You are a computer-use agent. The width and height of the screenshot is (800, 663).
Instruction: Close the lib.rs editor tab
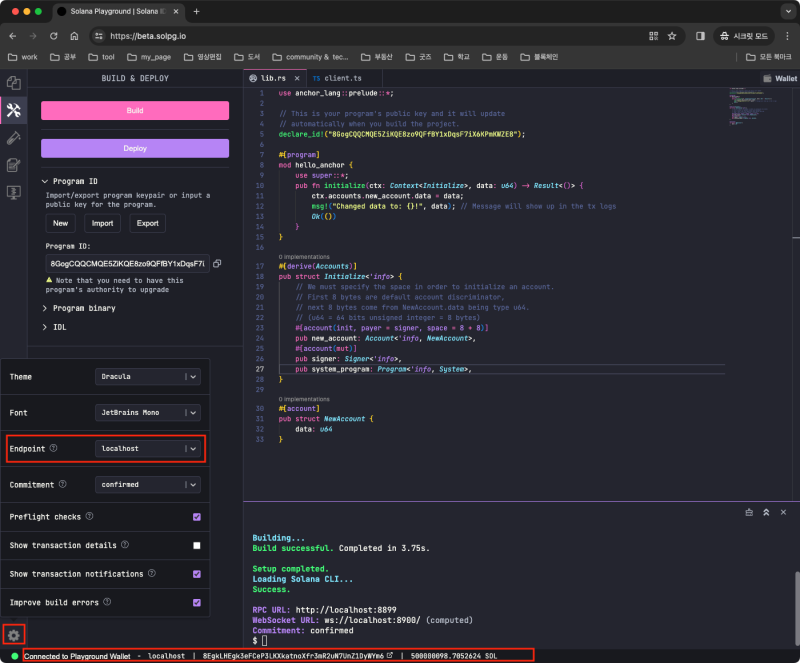(x=297, y=78)
